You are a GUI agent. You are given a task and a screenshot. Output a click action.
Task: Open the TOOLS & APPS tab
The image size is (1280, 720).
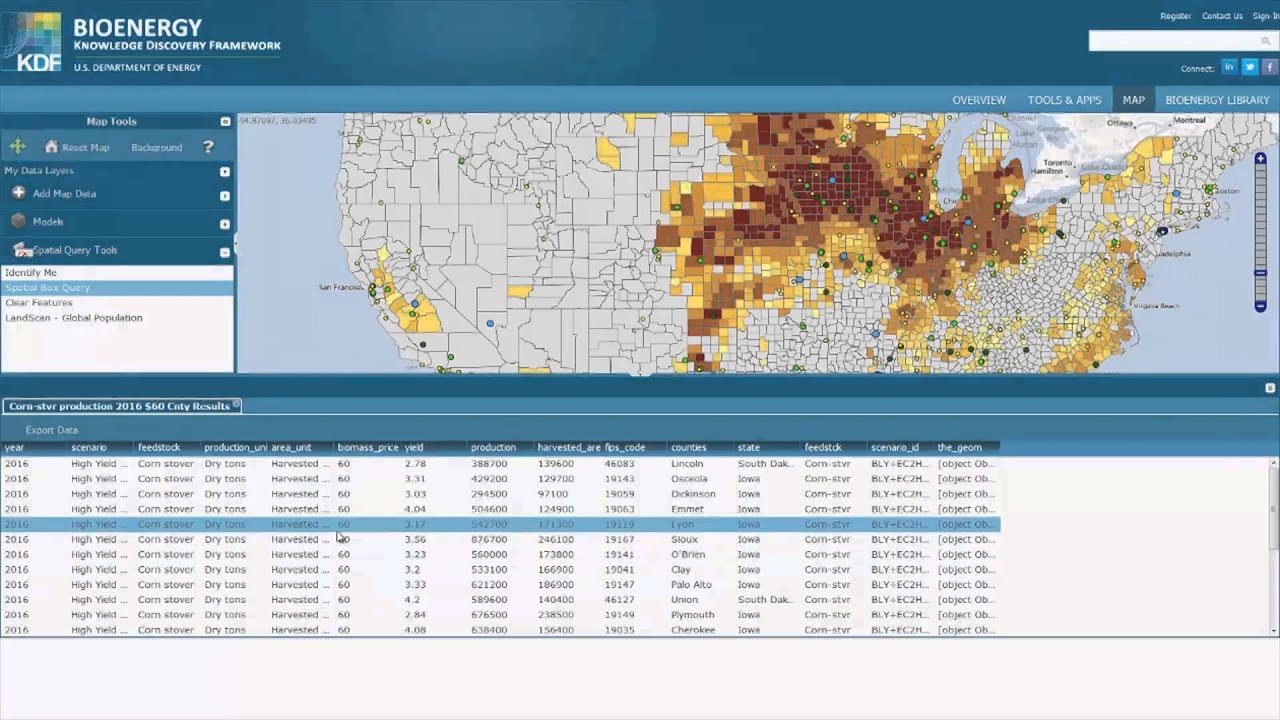click(1064, 100)
